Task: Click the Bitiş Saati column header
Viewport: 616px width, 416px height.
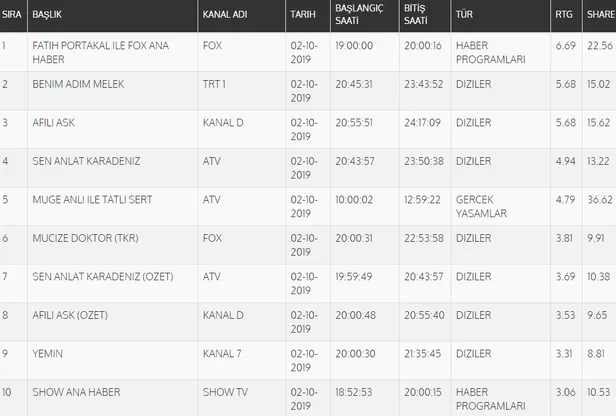Action: [416, 16]
